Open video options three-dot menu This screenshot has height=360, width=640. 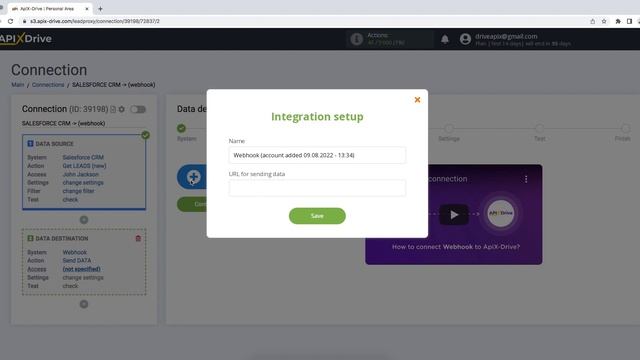(526, 179)
